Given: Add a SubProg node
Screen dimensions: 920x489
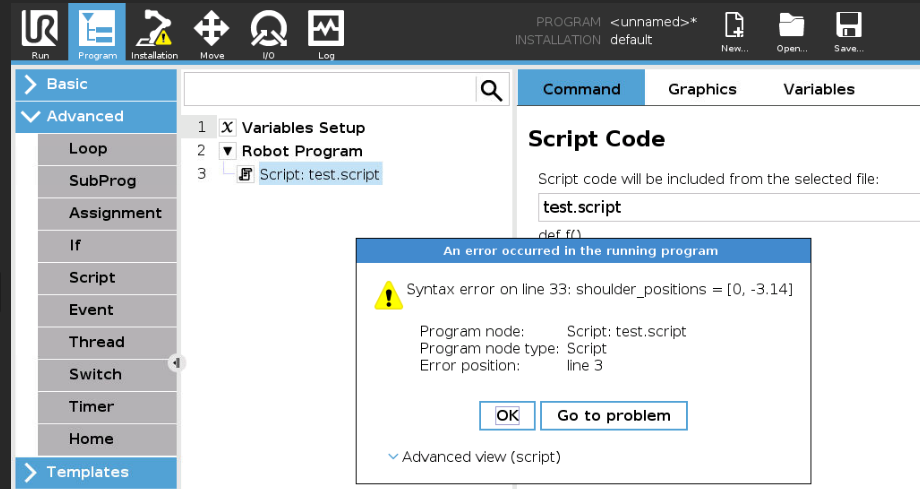Looking at the screenshot, I should coord(107,181).
